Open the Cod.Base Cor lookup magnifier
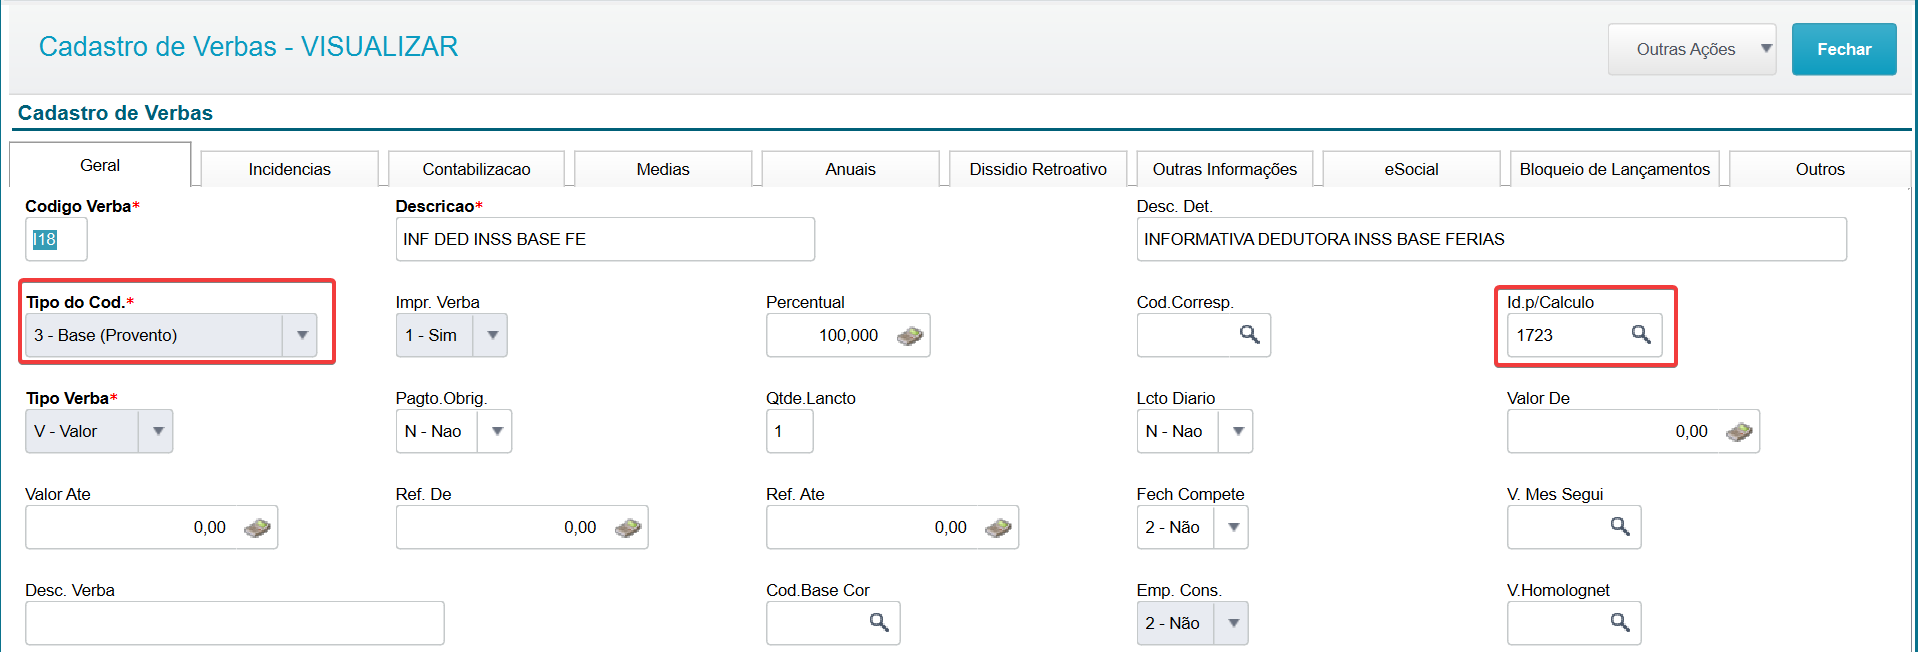 (x=879, y=622)
